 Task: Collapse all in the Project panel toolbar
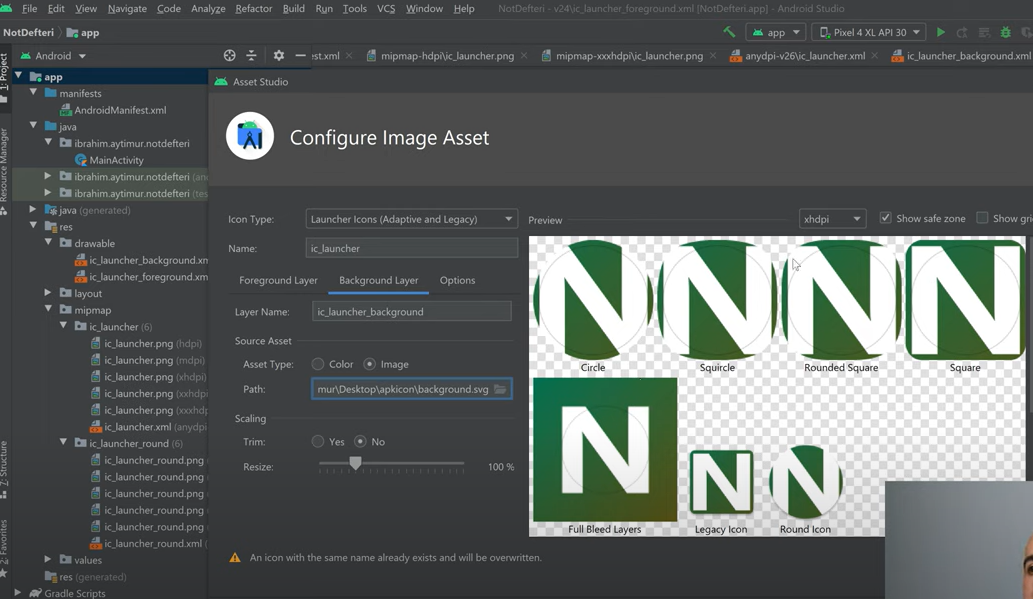251,55
